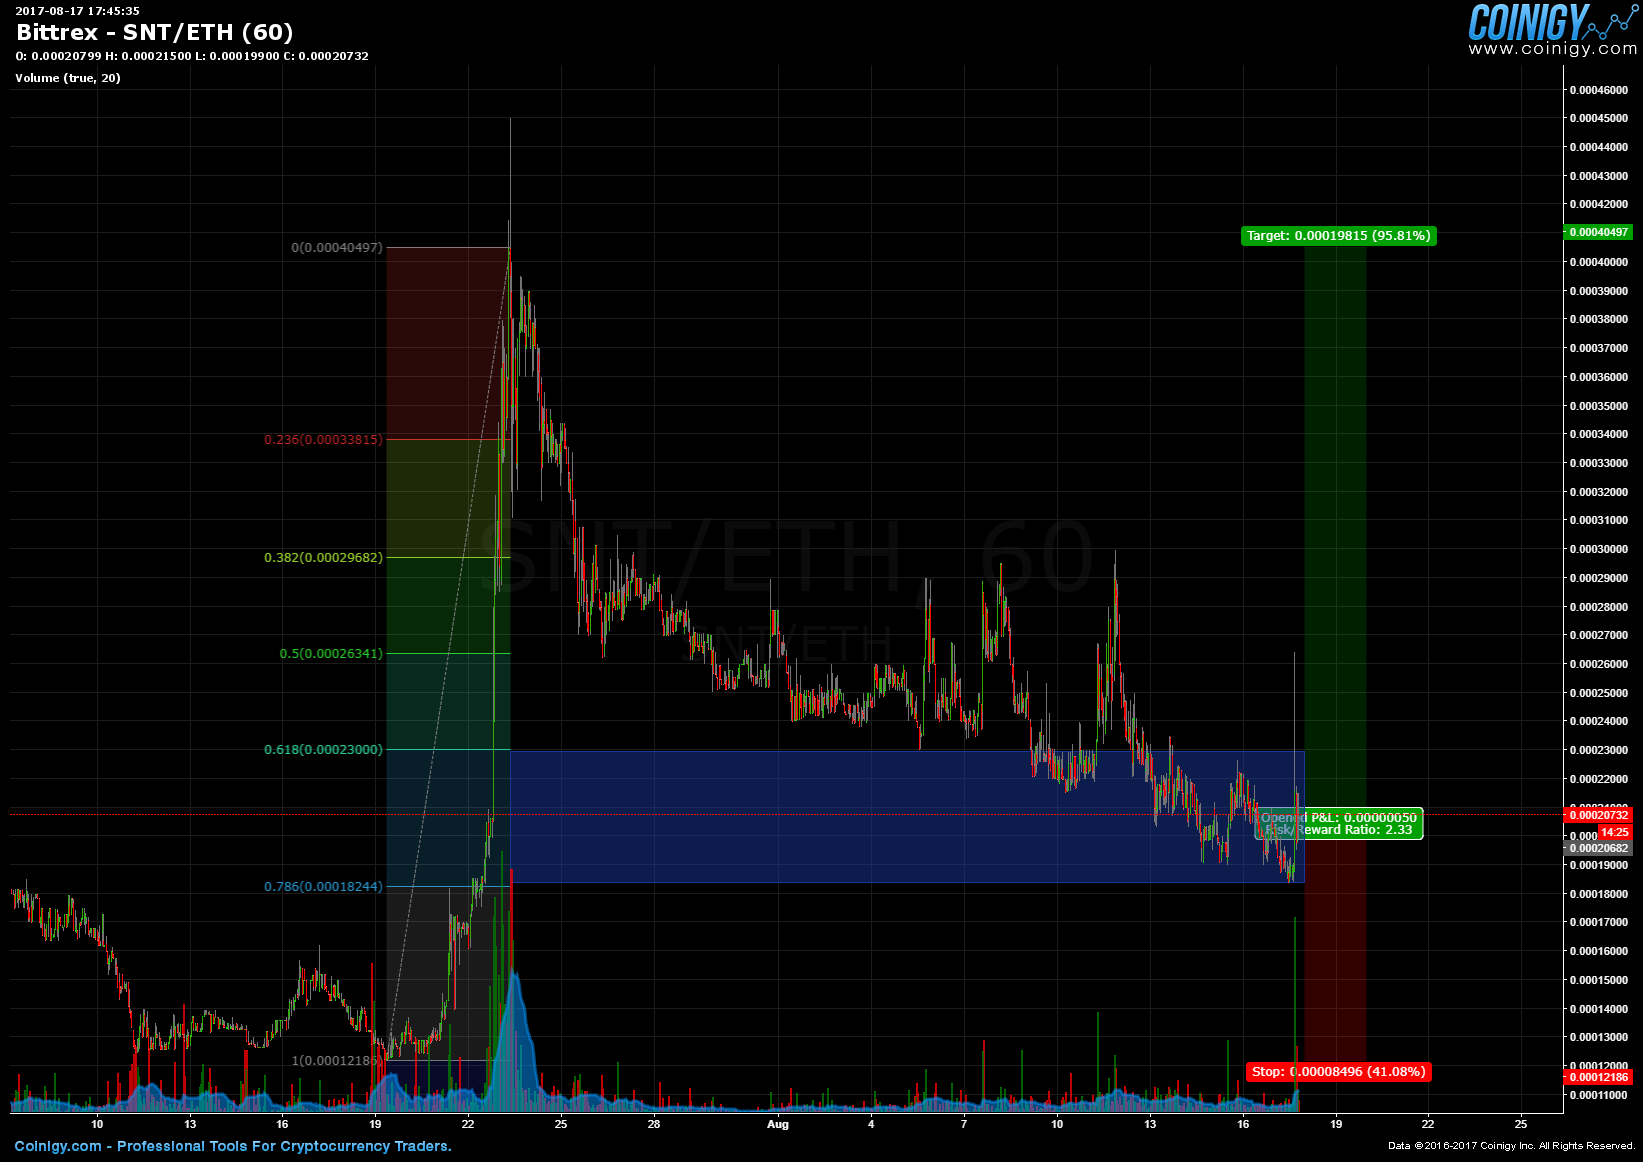Click the 2017-08-17 17:45:35 timestamp
Viewport: 1643px width, 1162px height.
(x=77, y=11)
